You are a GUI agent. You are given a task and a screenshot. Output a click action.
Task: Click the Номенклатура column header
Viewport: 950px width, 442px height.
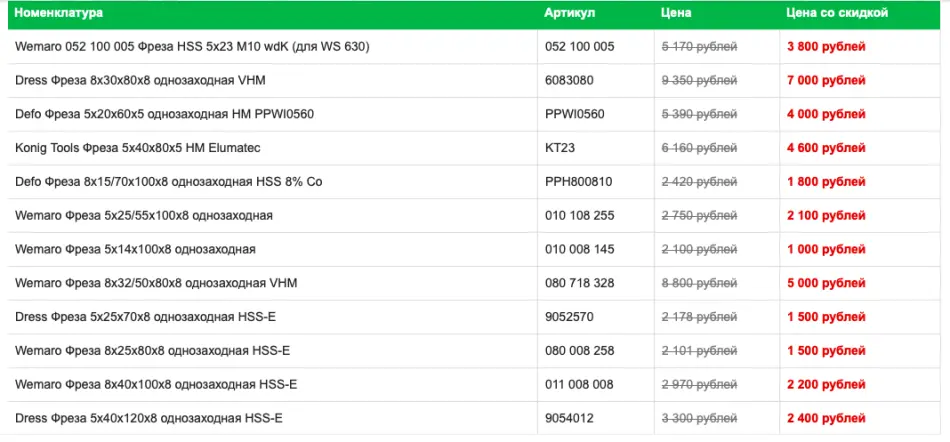(x=59, y=13)
